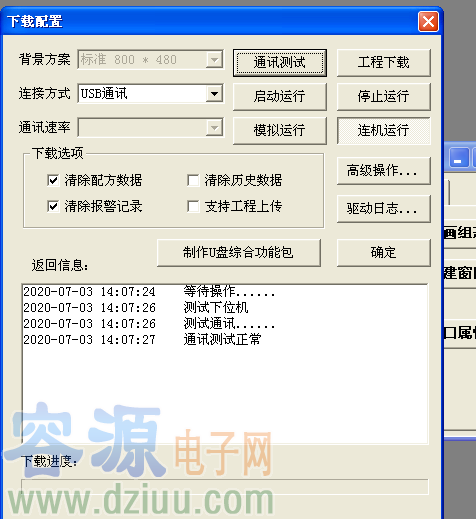The width and height of the screenshot is (476, 519).
Task: Enable 清除历史数据 checkbox
Action: (x=193, y=180)
